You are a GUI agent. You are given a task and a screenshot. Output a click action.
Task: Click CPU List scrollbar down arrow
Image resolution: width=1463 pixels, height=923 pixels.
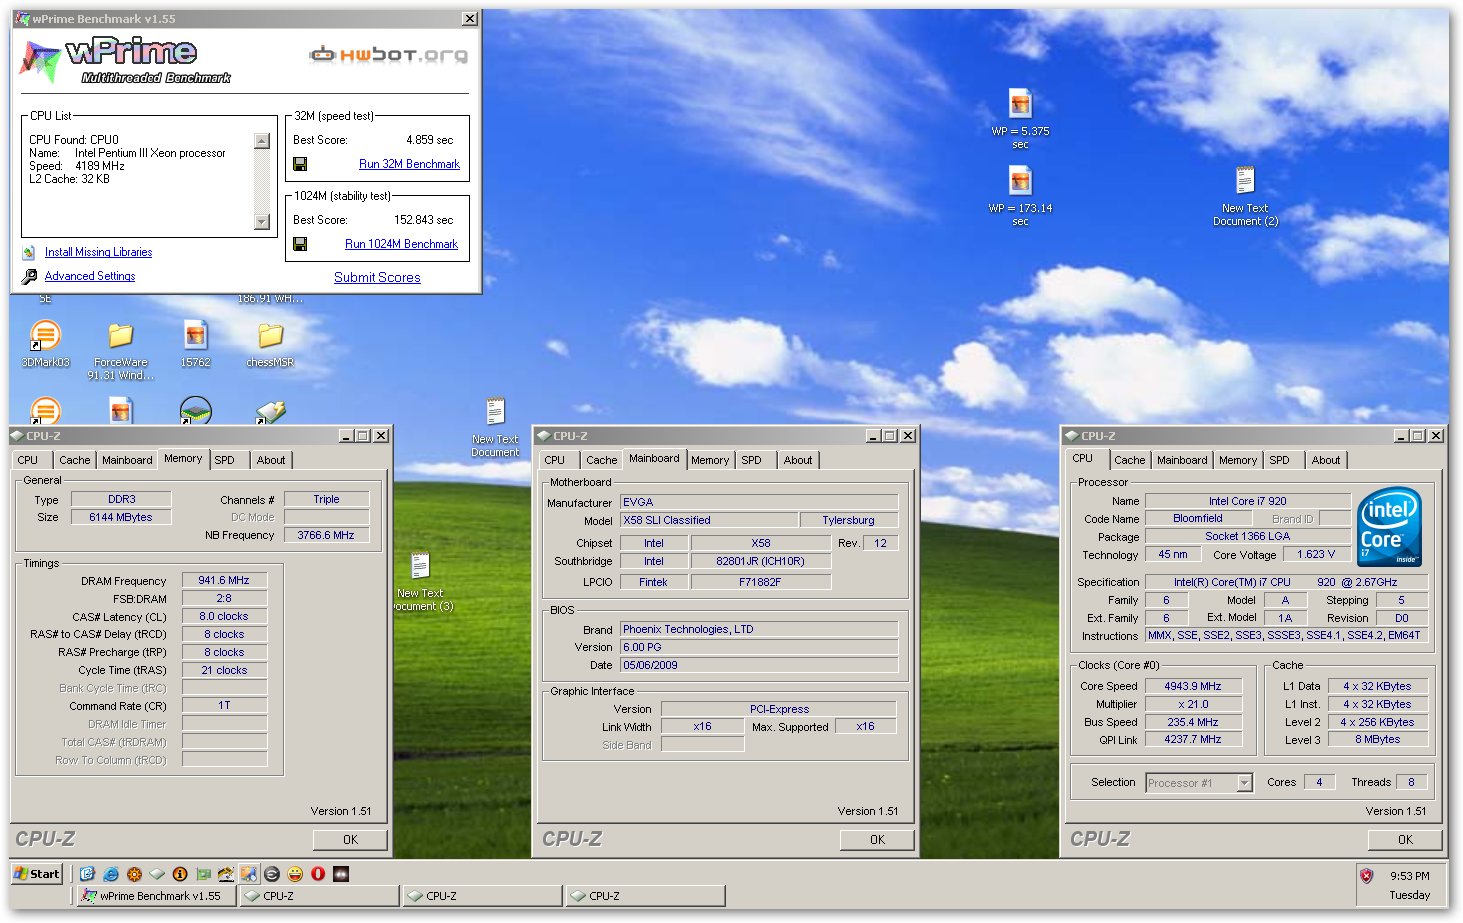pos(262,222)
